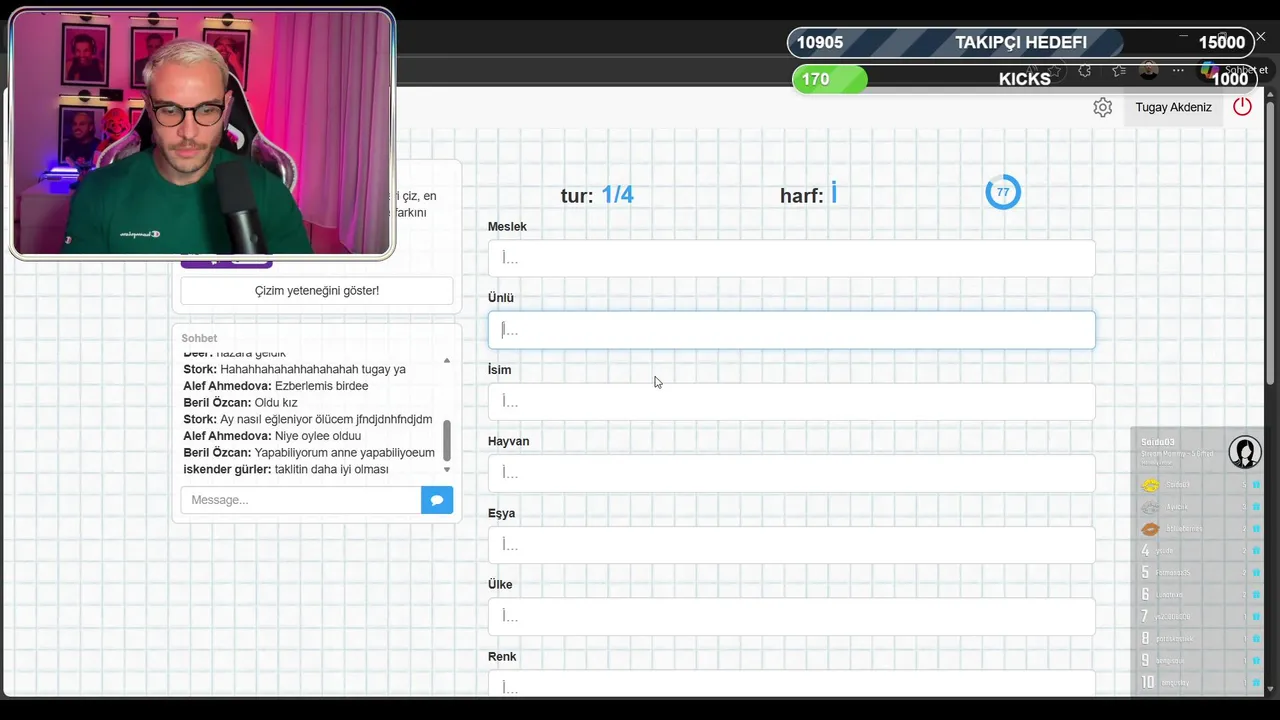Click Beril Özcan's message 'Oldu kız'
The height and width of the screenshot is (720, 1280).
tap(276, 403)
